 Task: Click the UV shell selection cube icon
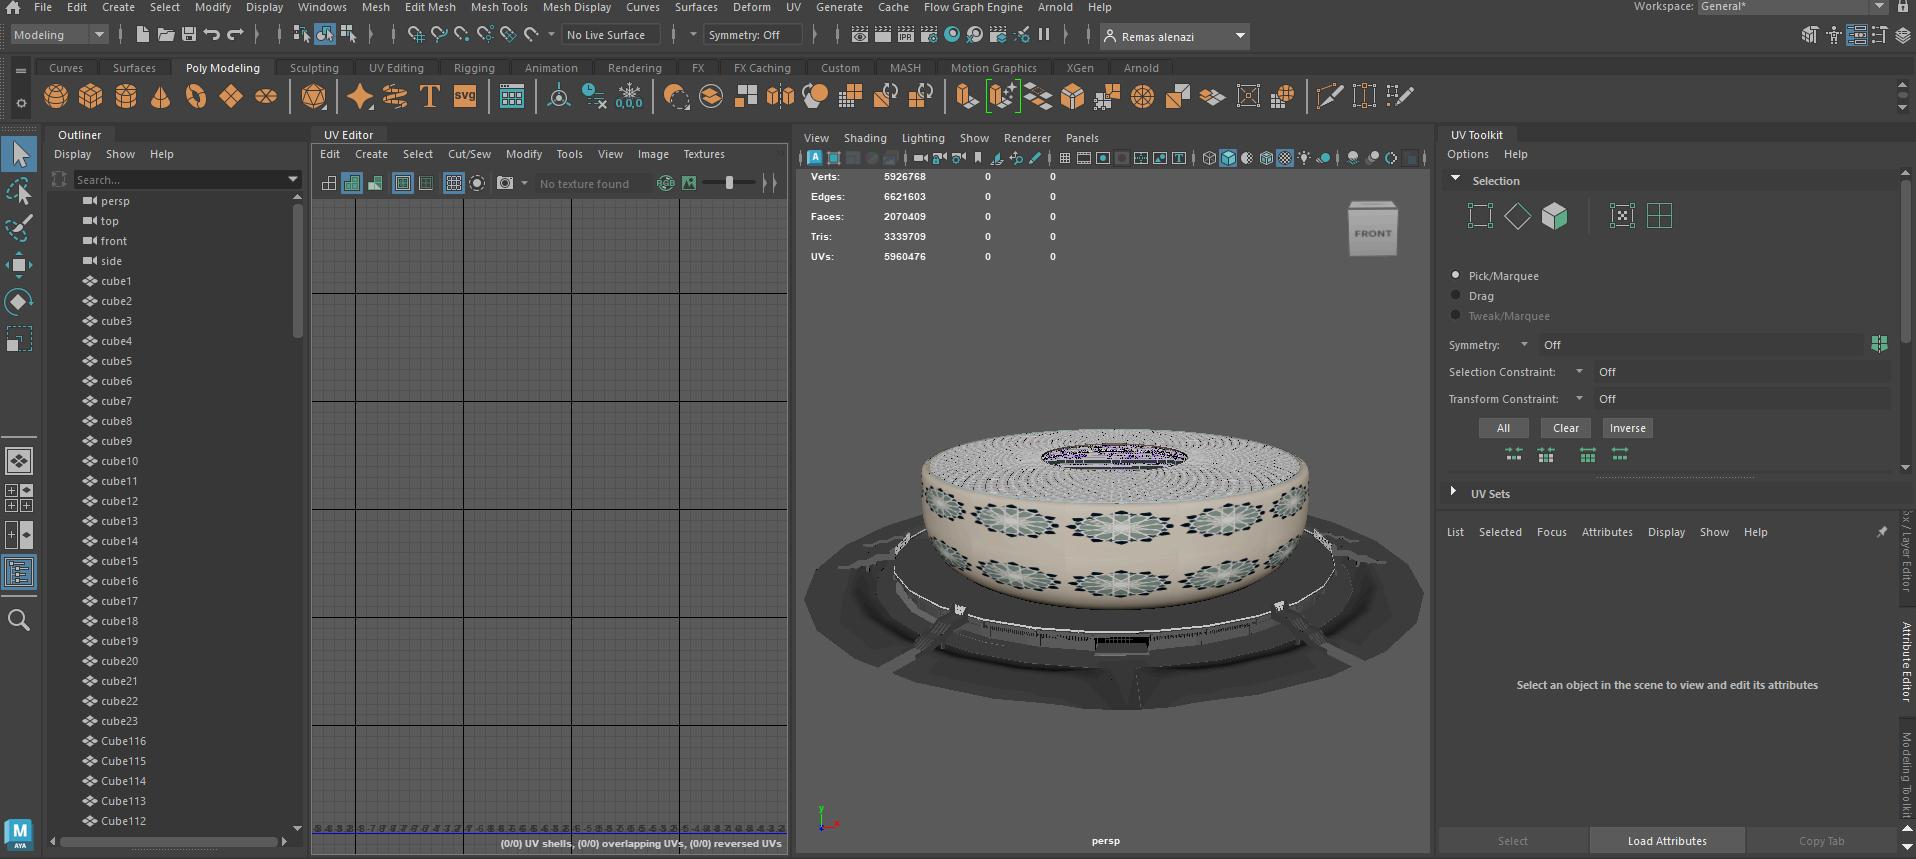[x=1554, y=216]
